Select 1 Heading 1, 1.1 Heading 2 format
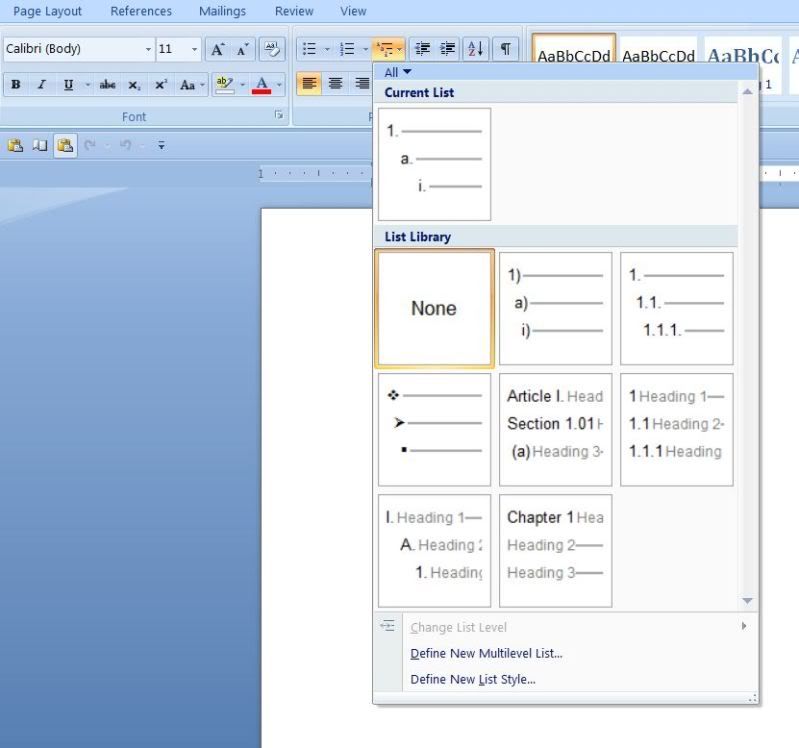 point(677,430)
